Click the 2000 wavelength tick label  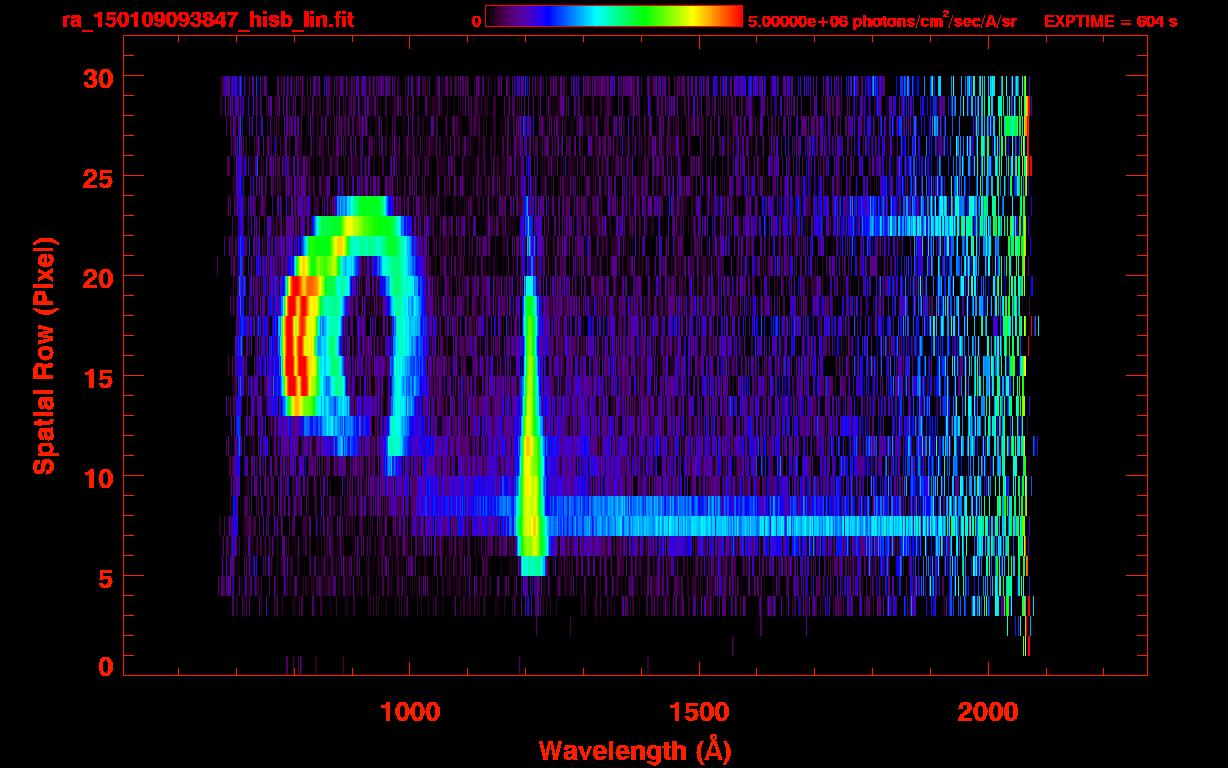[x=987, y=712]
